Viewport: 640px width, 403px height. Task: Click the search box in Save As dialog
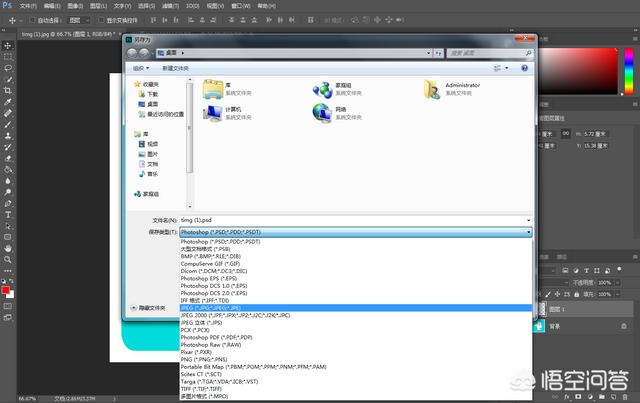click(x=489, y=53)
